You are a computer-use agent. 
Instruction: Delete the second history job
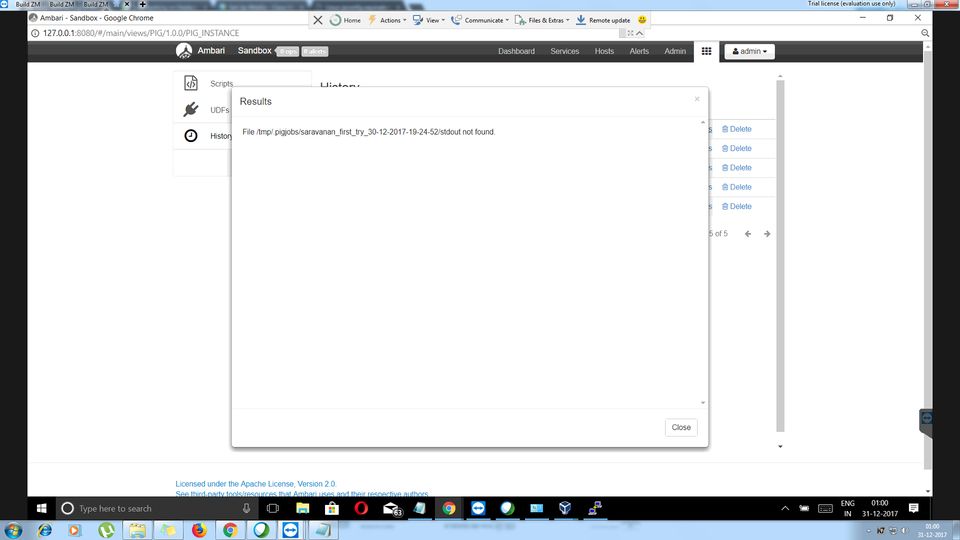(x=737, y=149)
